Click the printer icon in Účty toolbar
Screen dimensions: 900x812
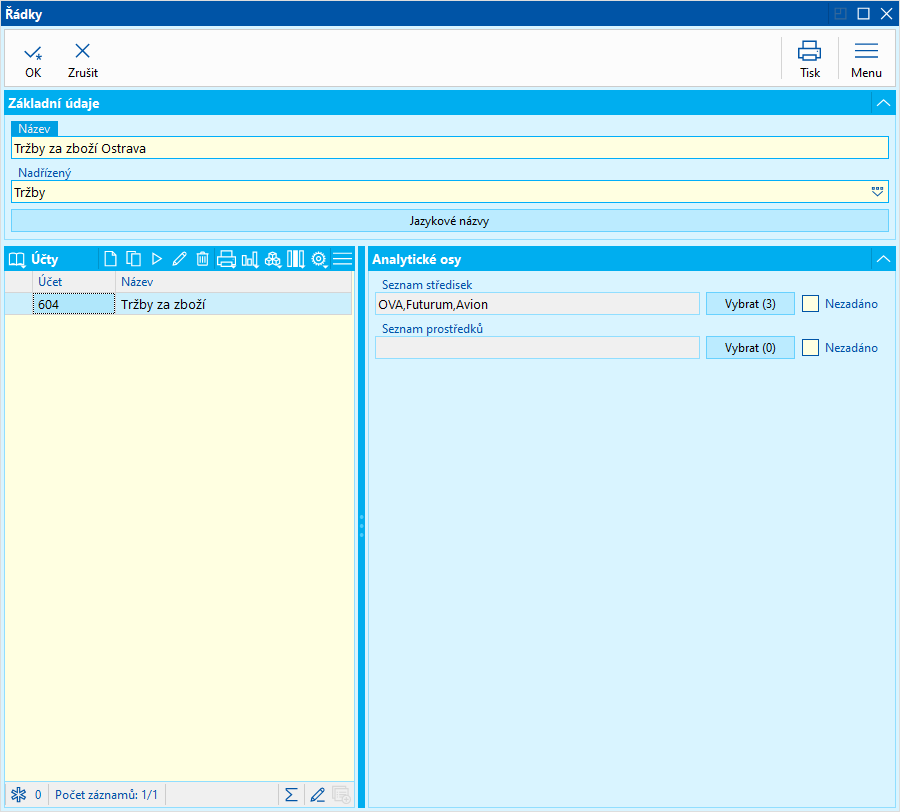tap(226, 259)
